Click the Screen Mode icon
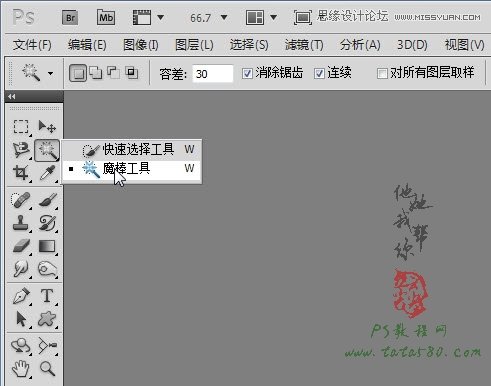This screenshot has height=386, width=491. [x=303, y=17]
